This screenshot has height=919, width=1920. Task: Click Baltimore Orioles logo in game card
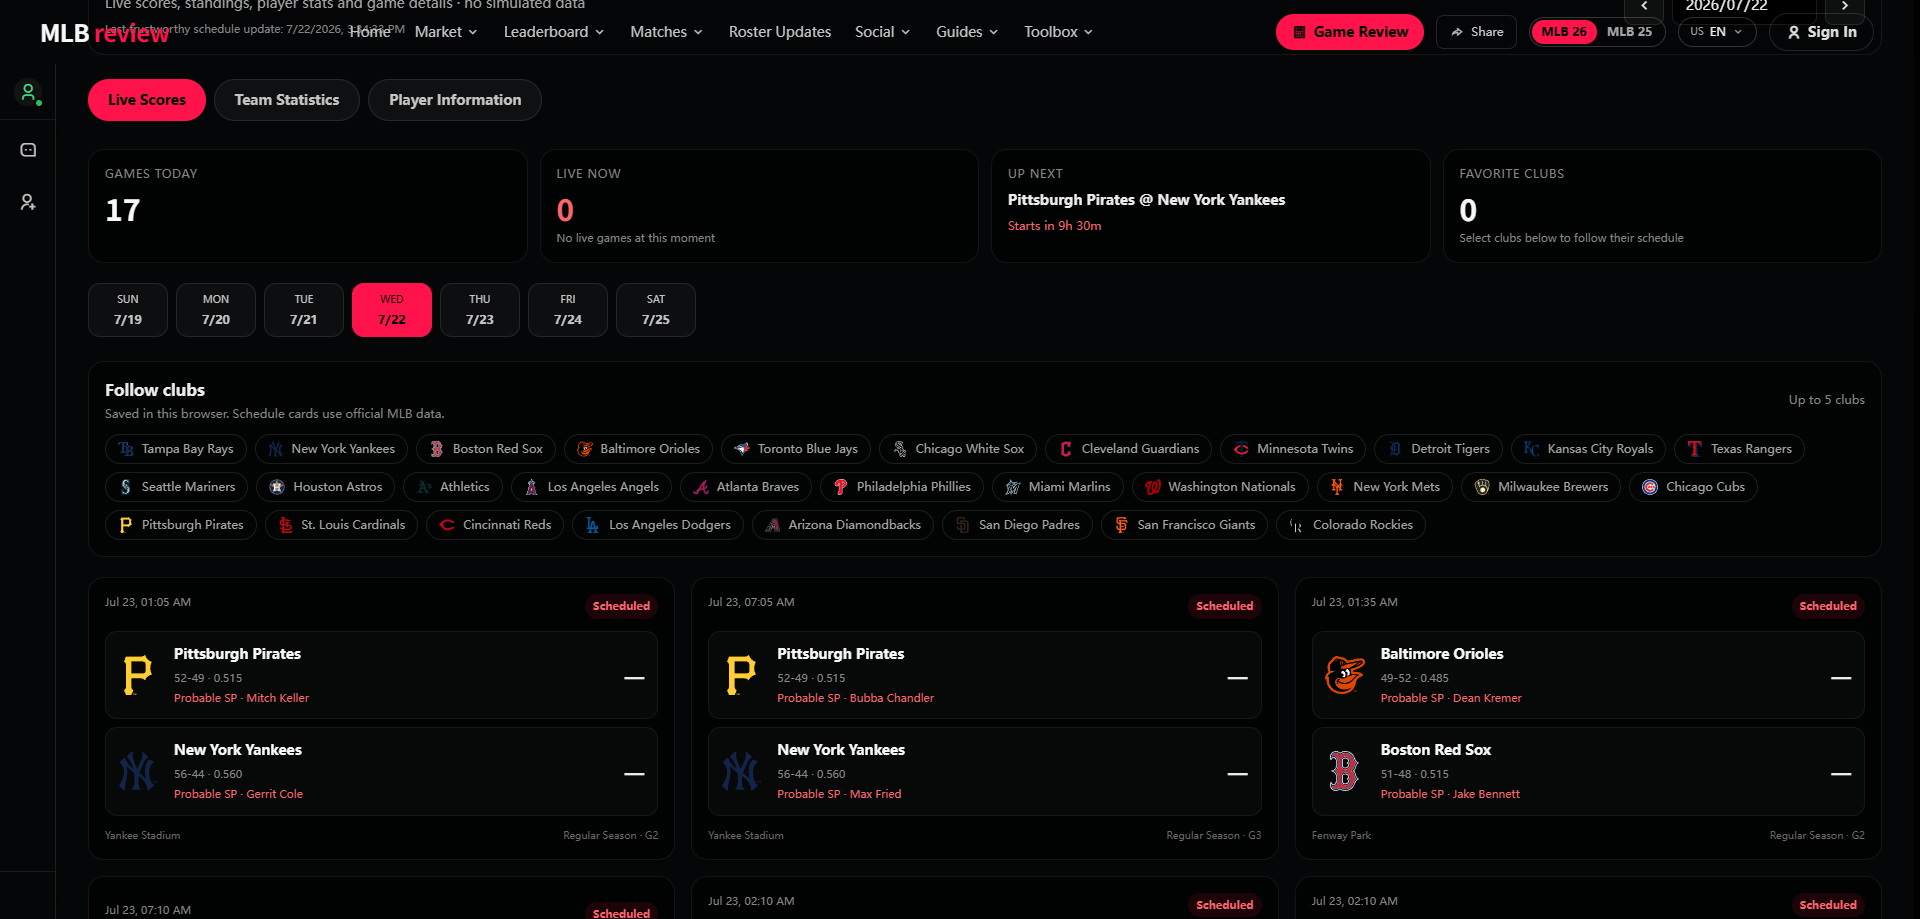click(1345, 675)
